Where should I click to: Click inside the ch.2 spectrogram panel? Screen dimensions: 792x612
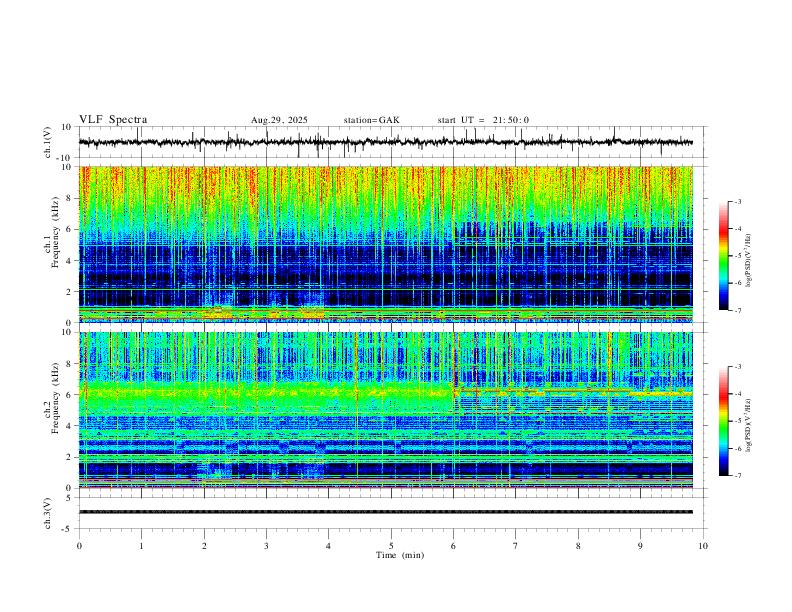pos(386,410)
